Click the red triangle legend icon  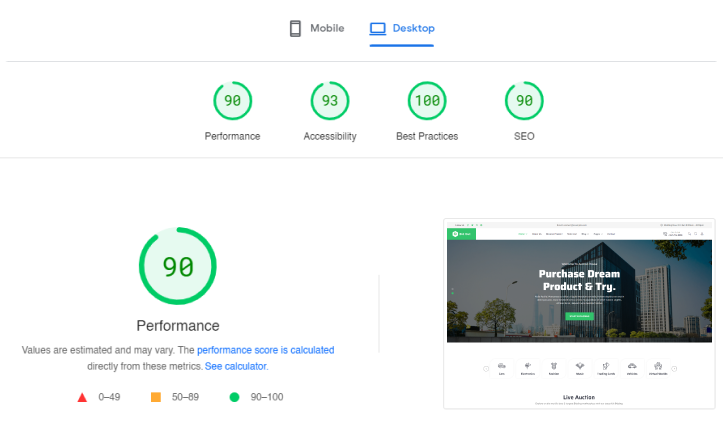82,397
